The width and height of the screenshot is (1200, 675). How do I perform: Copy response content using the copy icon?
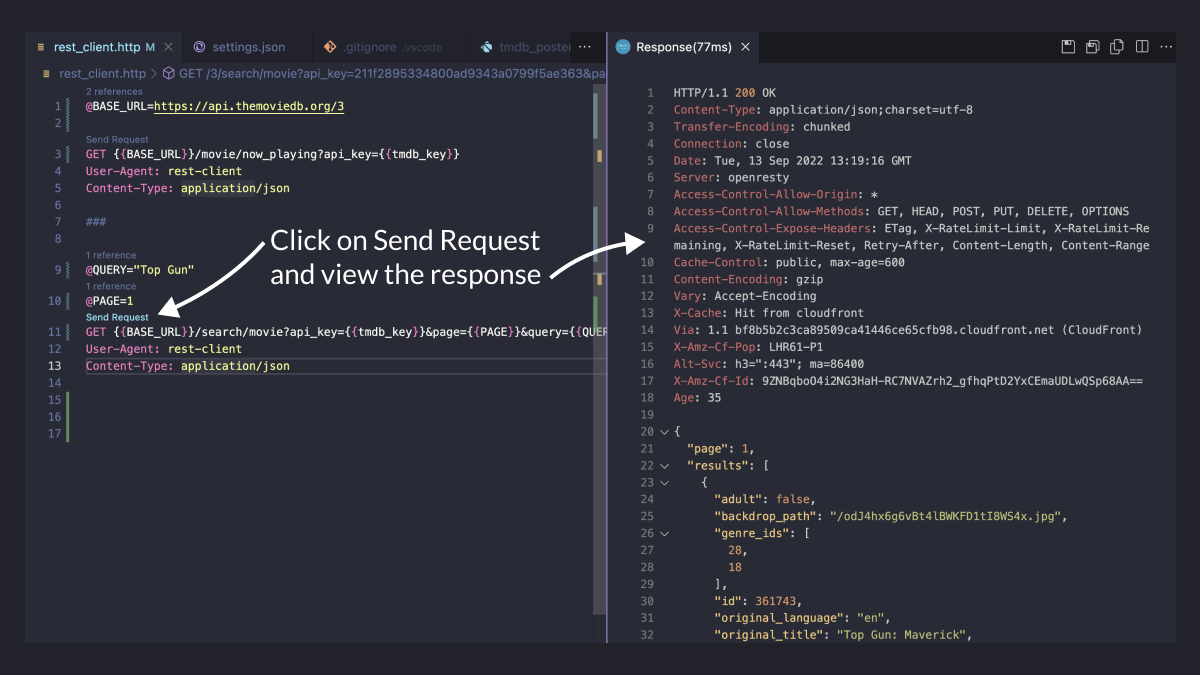tap(1116, 46)
